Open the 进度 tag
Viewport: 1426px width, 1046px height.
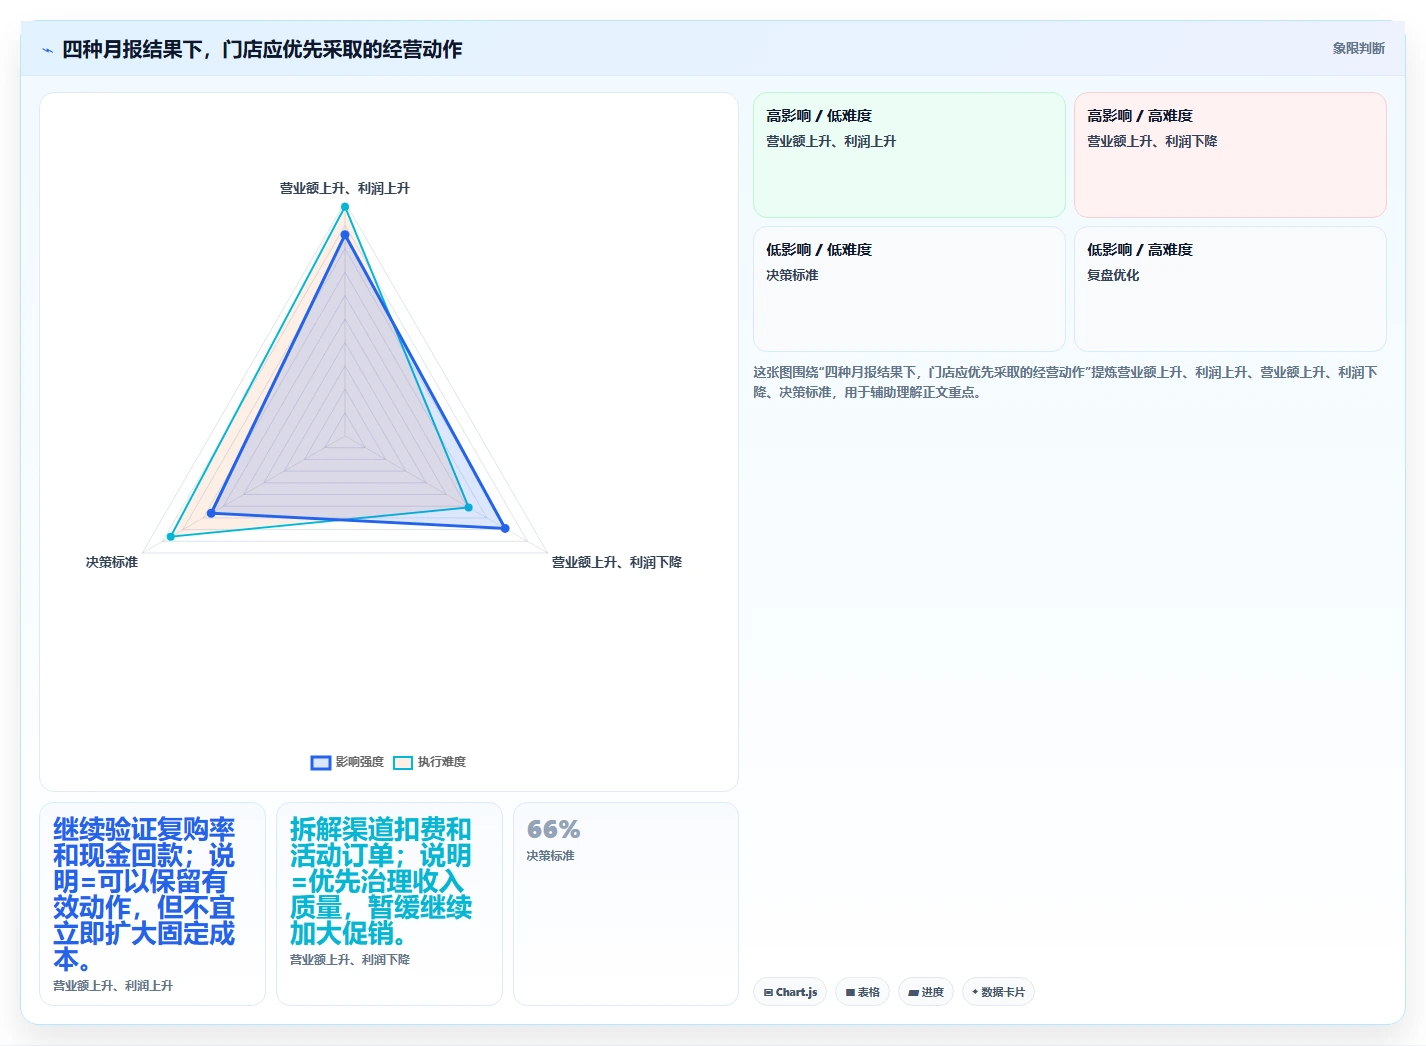(x=926, y=992)
